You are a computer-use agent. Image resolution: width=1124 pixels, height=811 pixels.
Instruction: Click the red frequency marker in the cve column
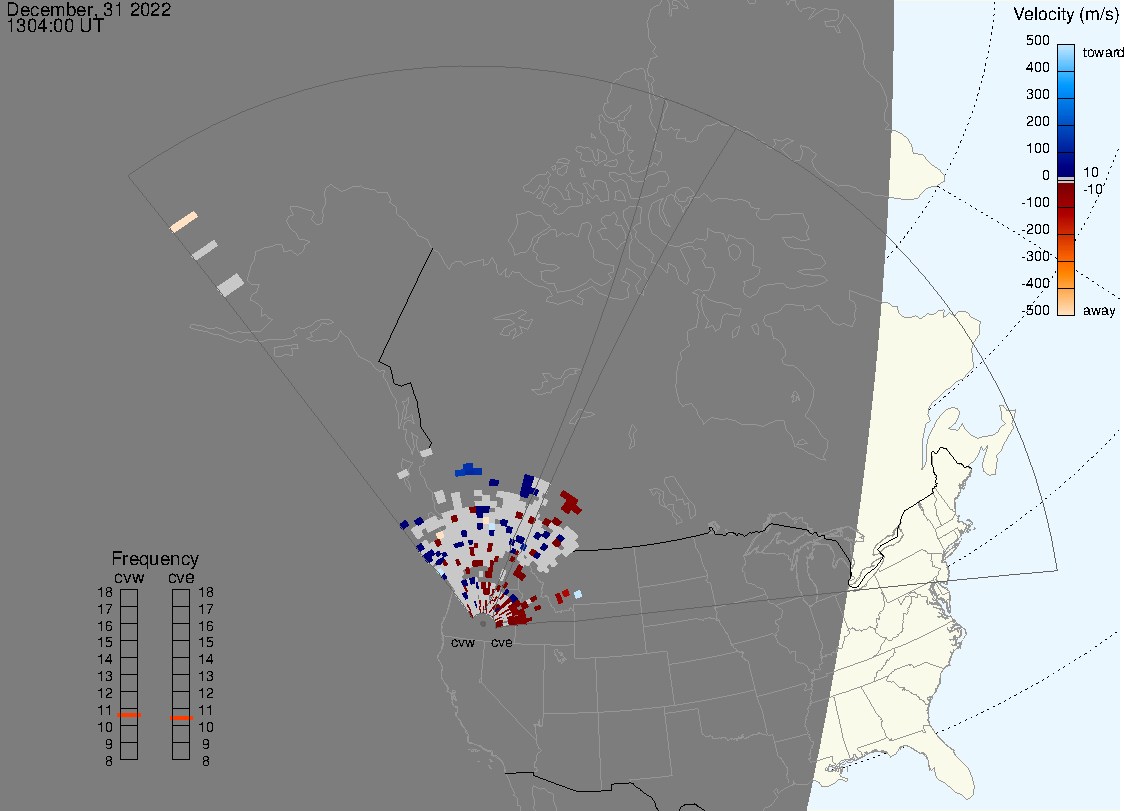tap(181, 718)
